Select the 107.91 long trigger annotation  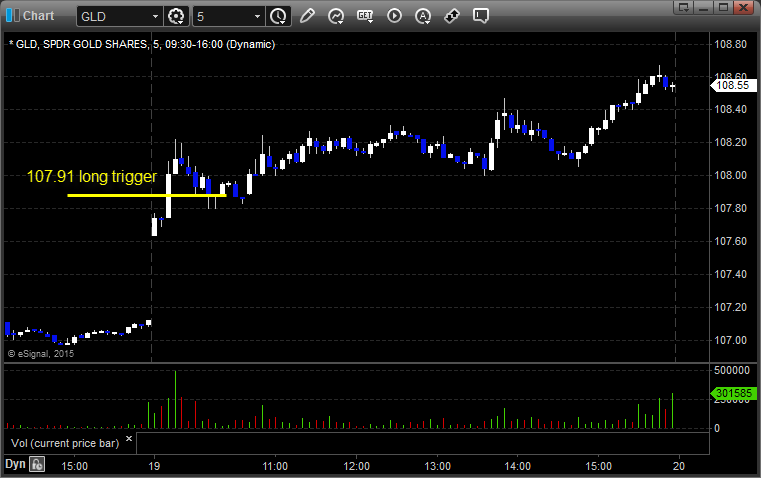[x=92, y=176]
